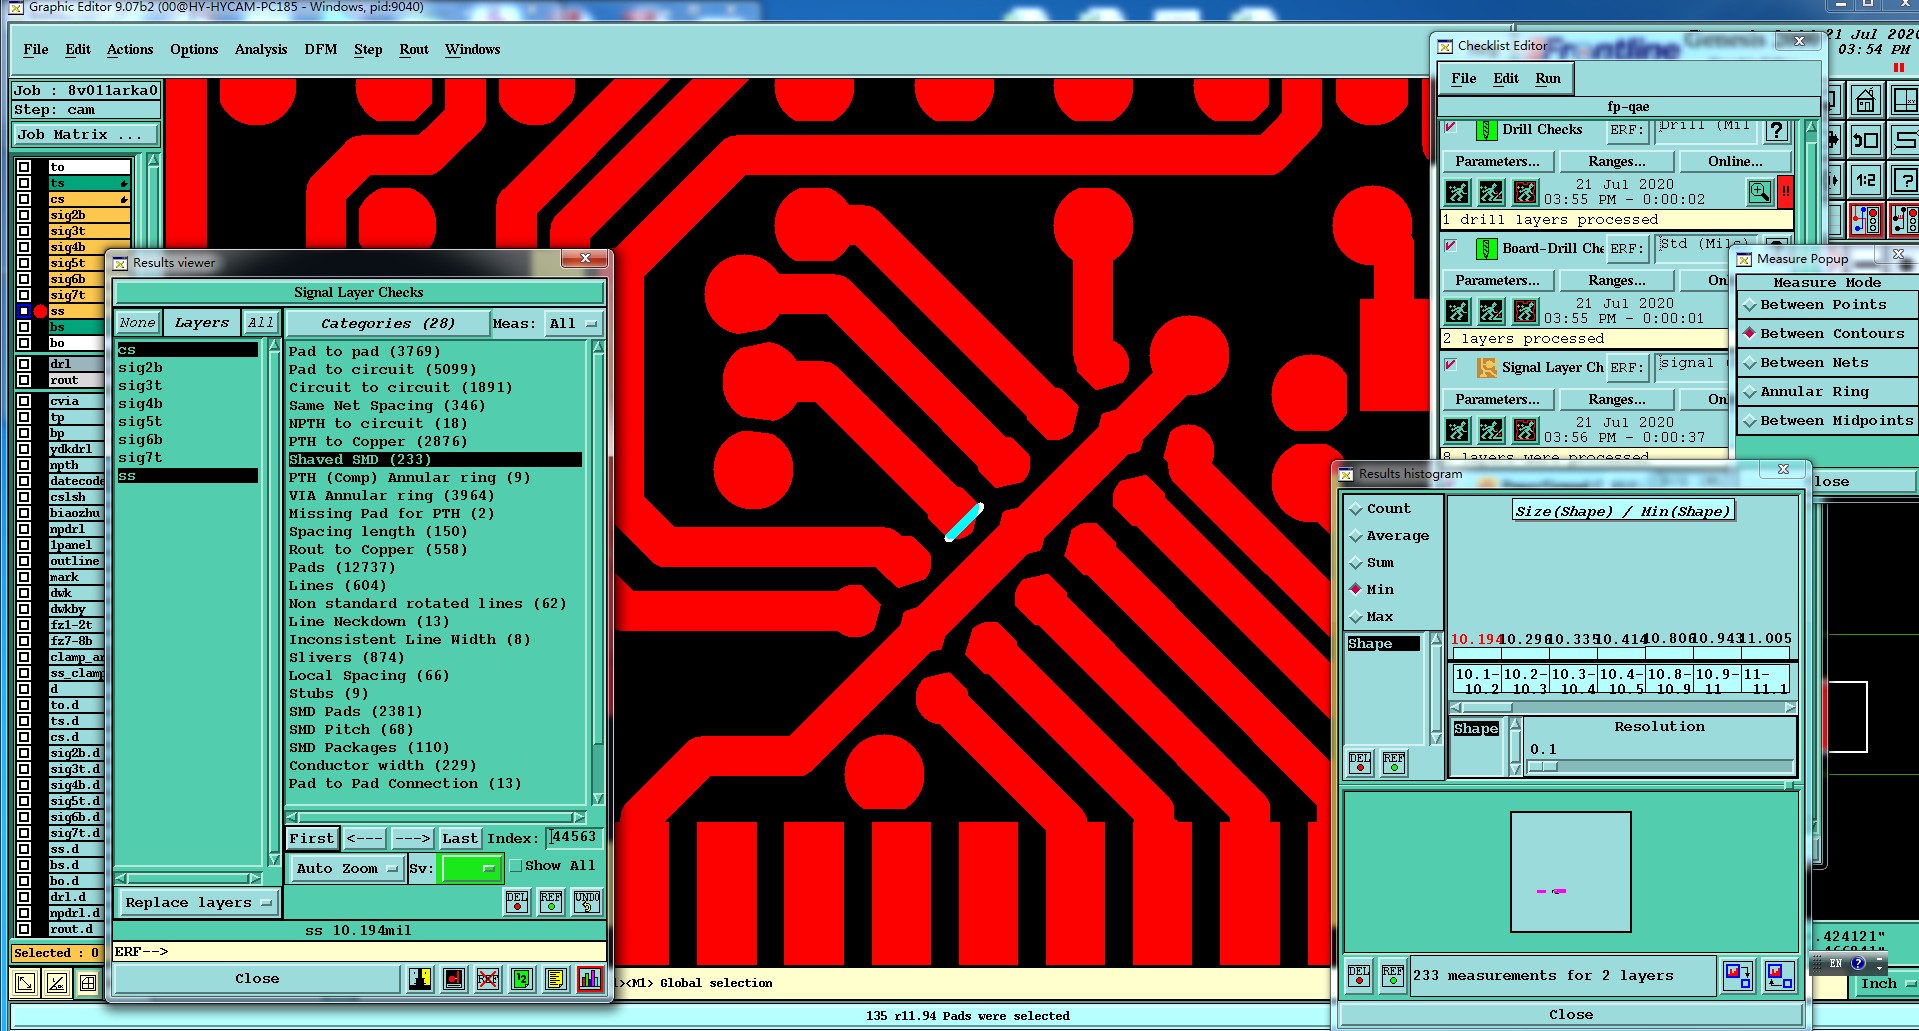This screenshot has width=1919, height=1031.
Task: Click the black and yellow faces icon
Action: [x=420, y=979]
